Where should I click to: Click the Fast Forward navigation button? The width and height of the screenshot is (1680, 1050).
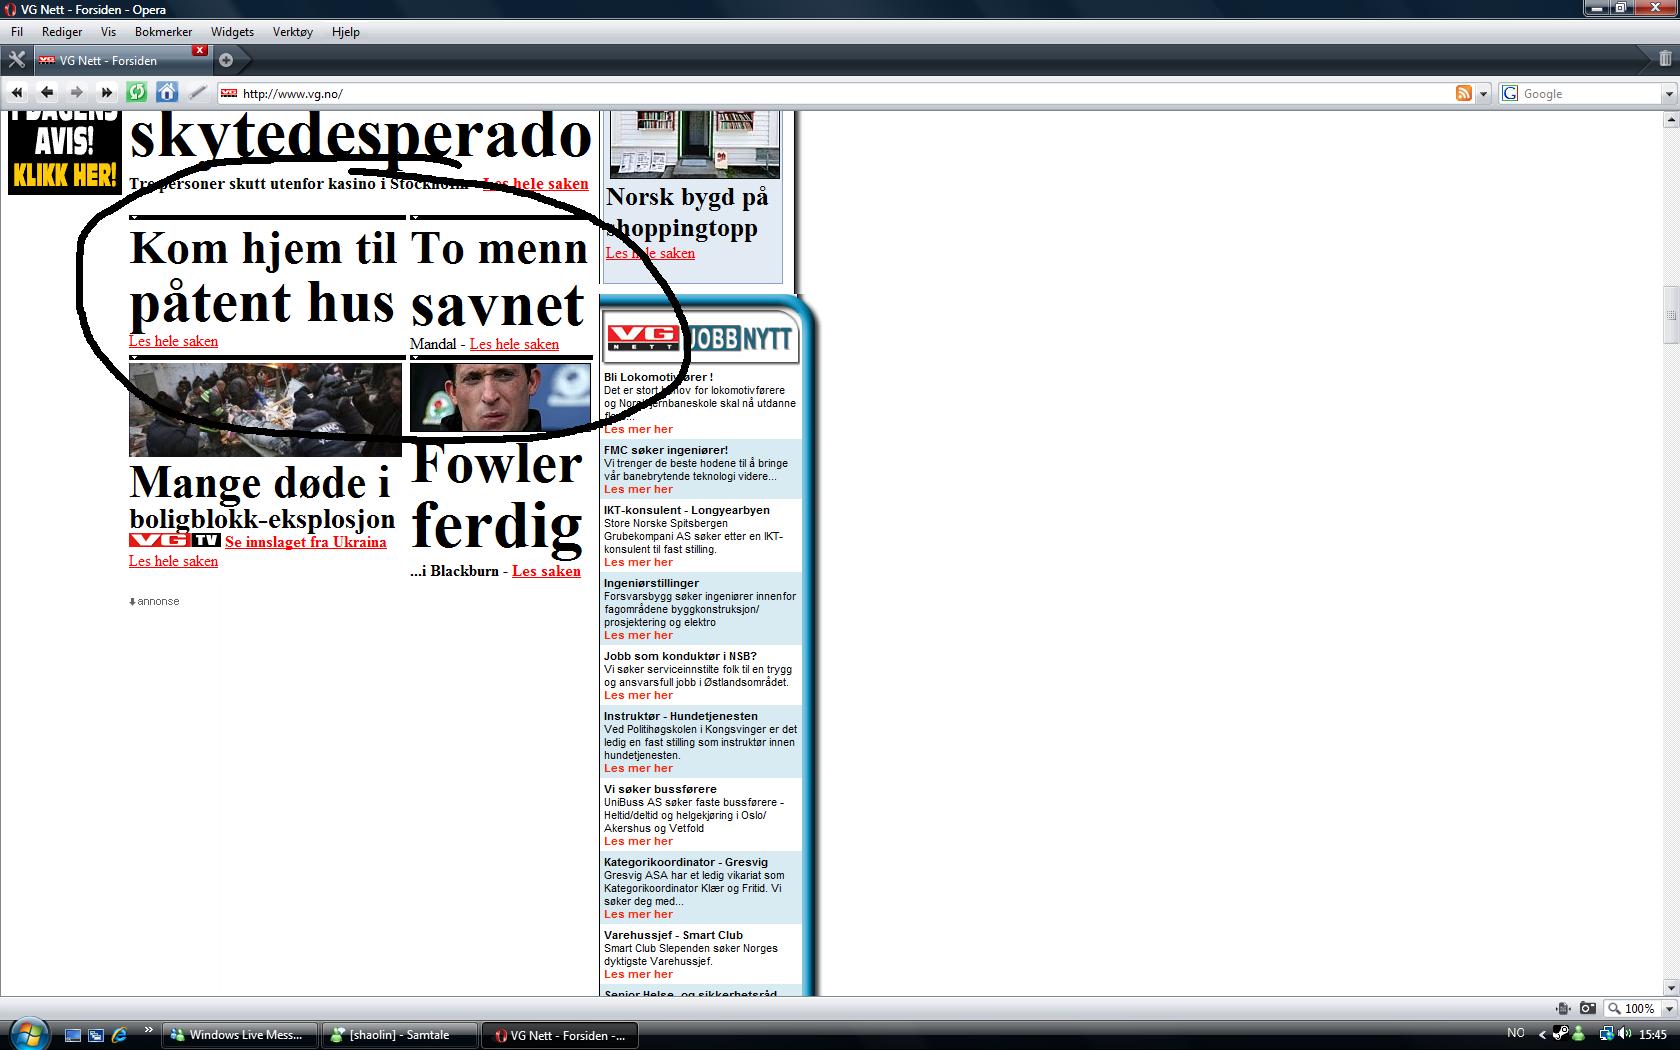[107, 93]
